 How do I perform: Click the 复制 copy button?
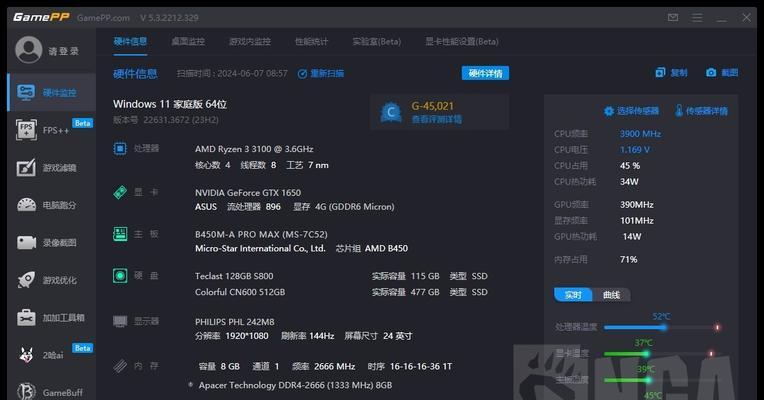[x=671, y=73]
